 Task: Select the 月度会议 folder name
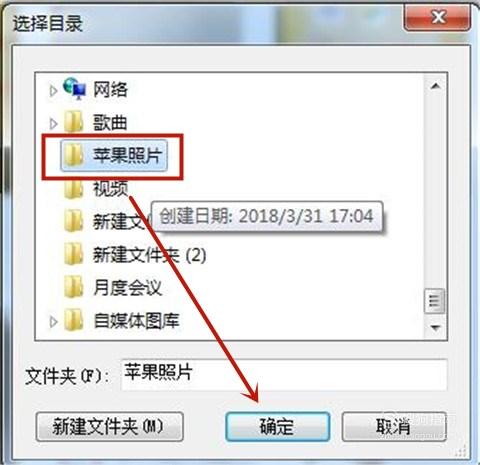coord(128,287)
